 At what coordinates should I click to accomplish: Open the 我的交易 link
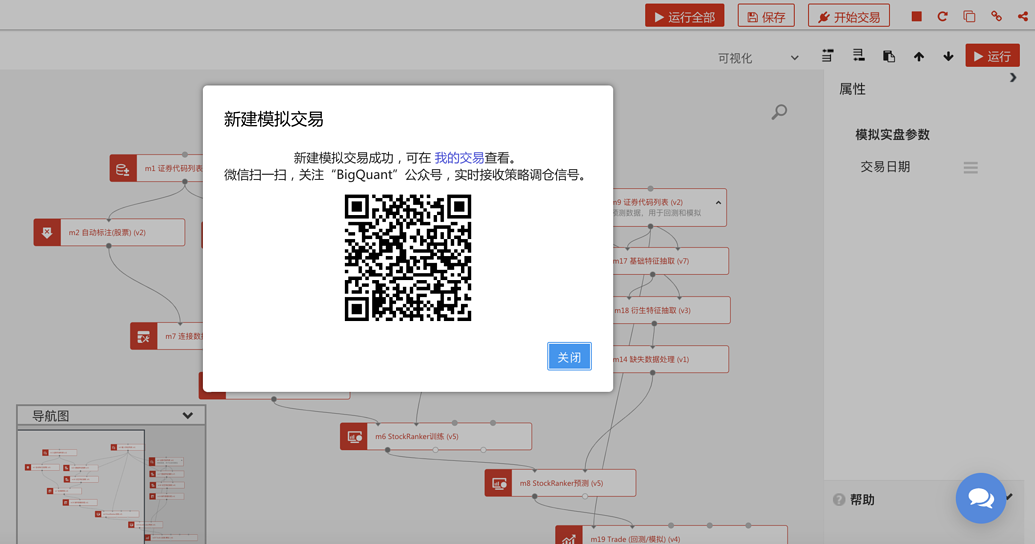(x=459, y=158)
